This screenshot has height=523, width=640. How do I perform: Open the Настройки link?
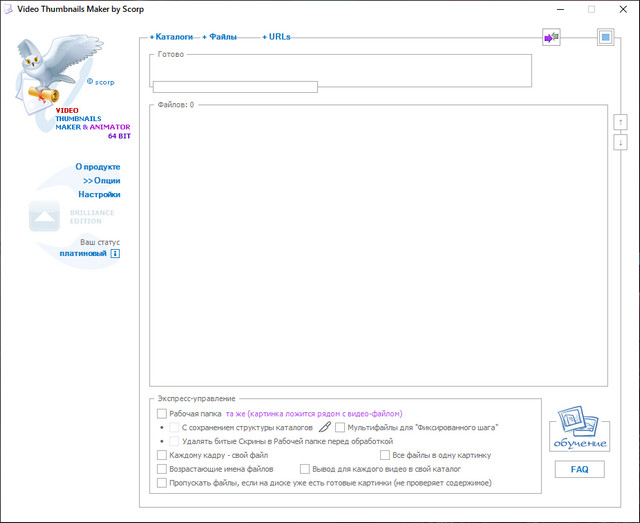pyautogui.click(x=99, y=195)
